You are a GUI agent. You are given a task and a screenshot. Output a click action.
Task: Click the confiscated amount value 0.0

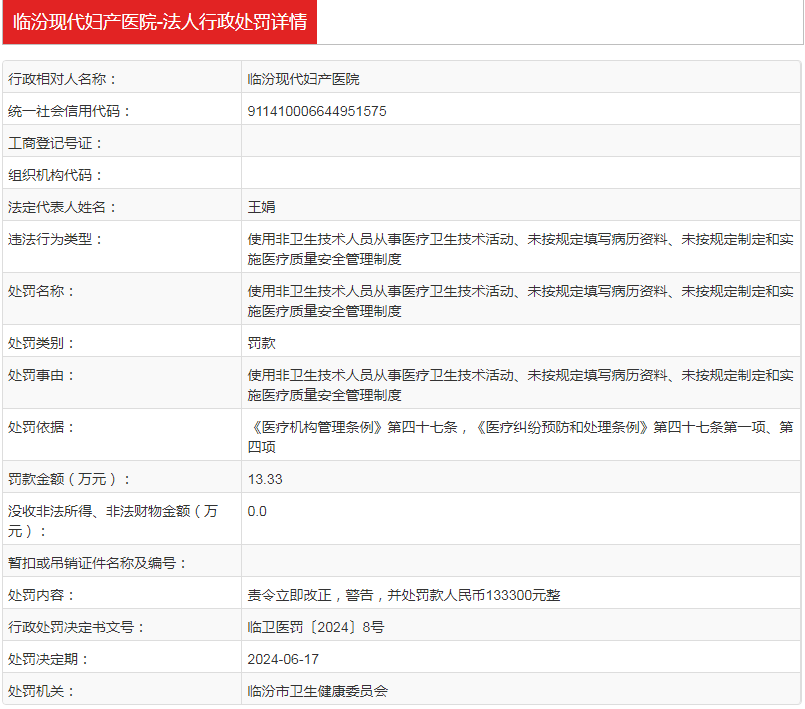257,511
